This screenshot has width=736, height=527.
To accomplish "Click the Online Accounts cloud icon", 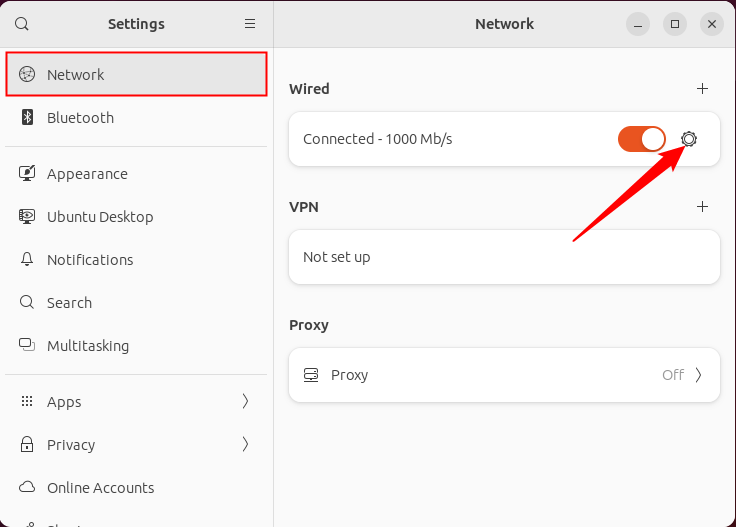I will [28, 488].
